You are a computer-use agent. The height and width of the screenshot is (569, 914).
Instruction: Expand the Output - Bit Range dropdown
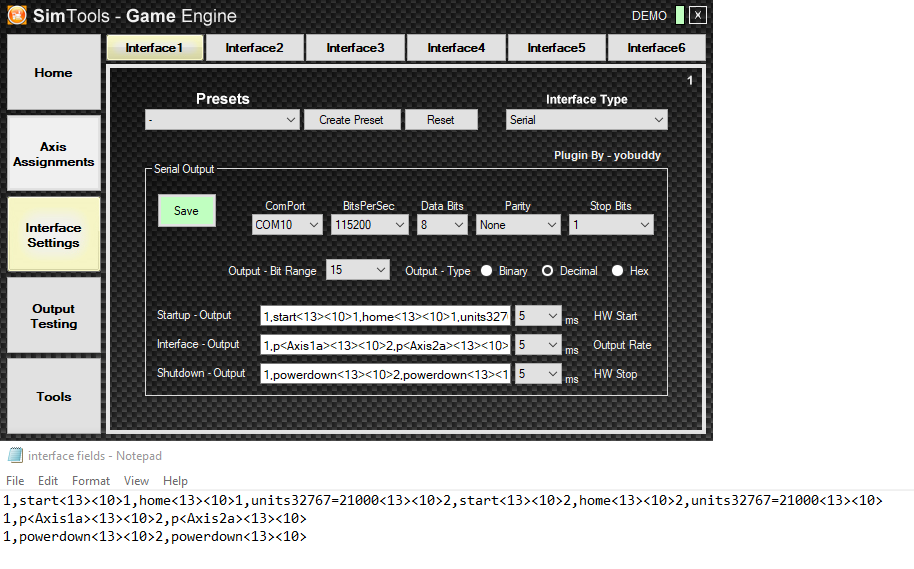point(358,270)
